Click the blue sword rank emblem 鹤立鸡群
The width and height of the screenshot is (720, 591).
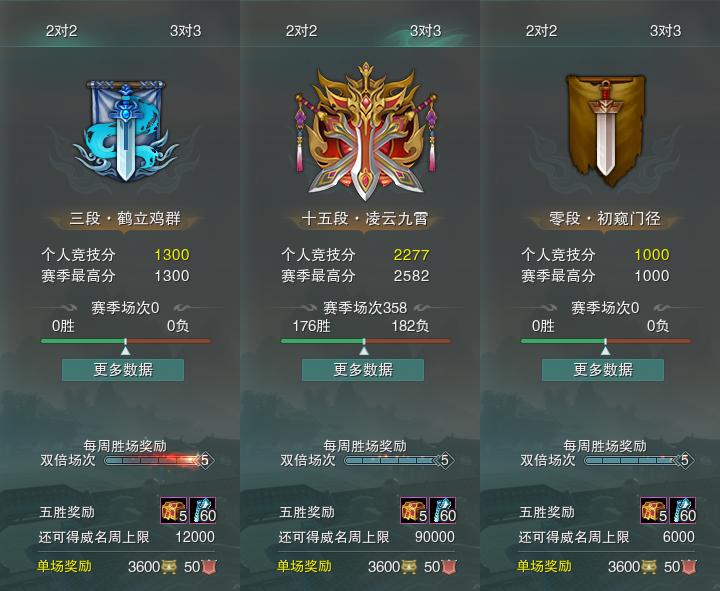click(x=125, y=130)
